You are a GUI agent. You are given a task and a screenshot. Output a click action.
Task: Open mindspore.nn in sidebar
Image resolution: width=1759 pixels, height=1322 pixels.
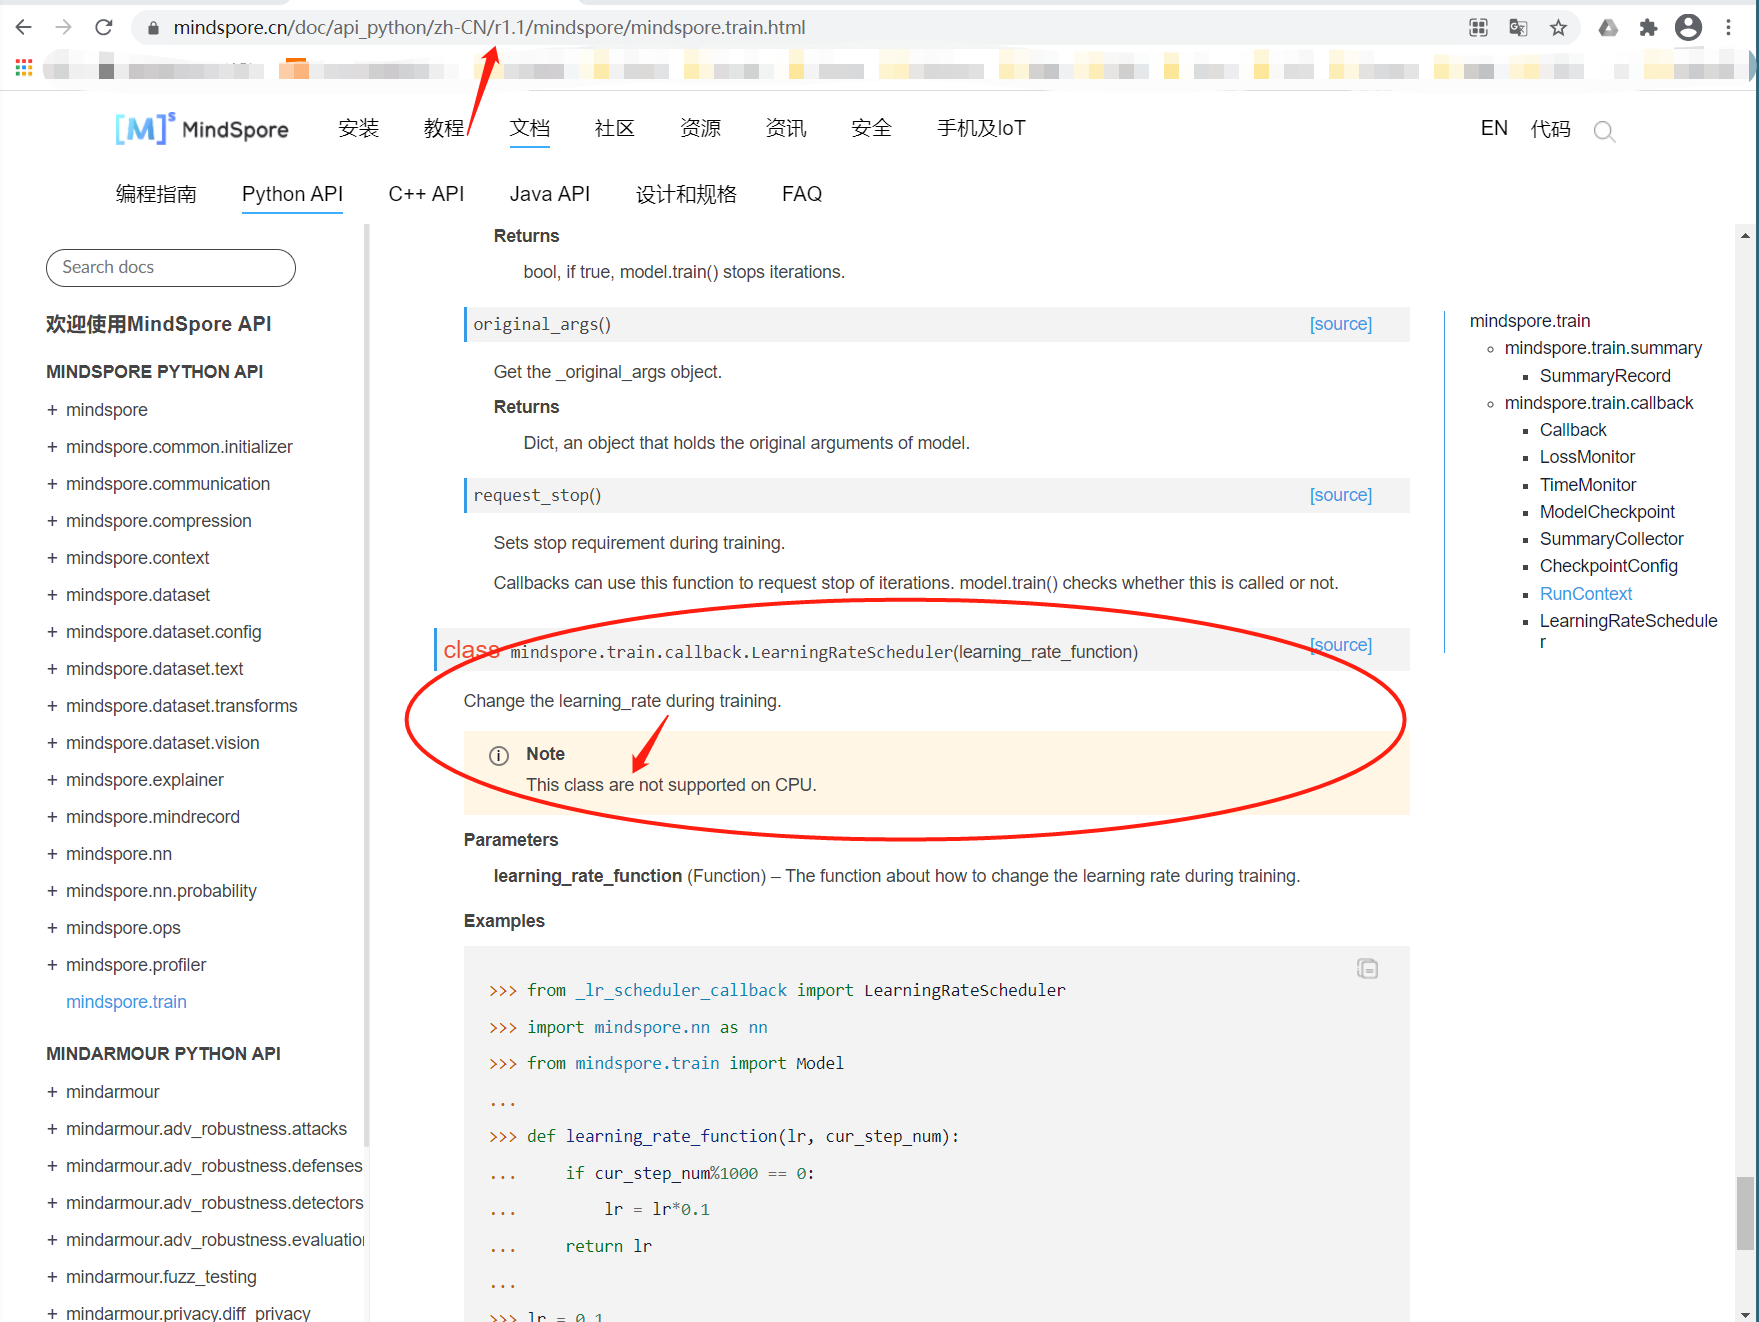(119, 854)
